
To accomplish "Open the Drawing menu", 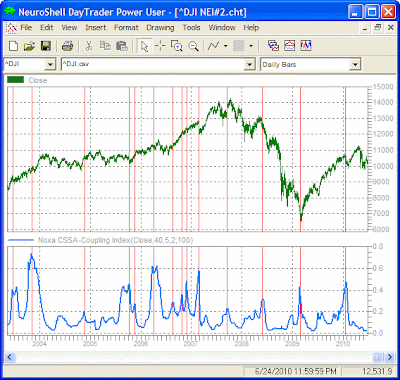I will (x=160, y=28).
